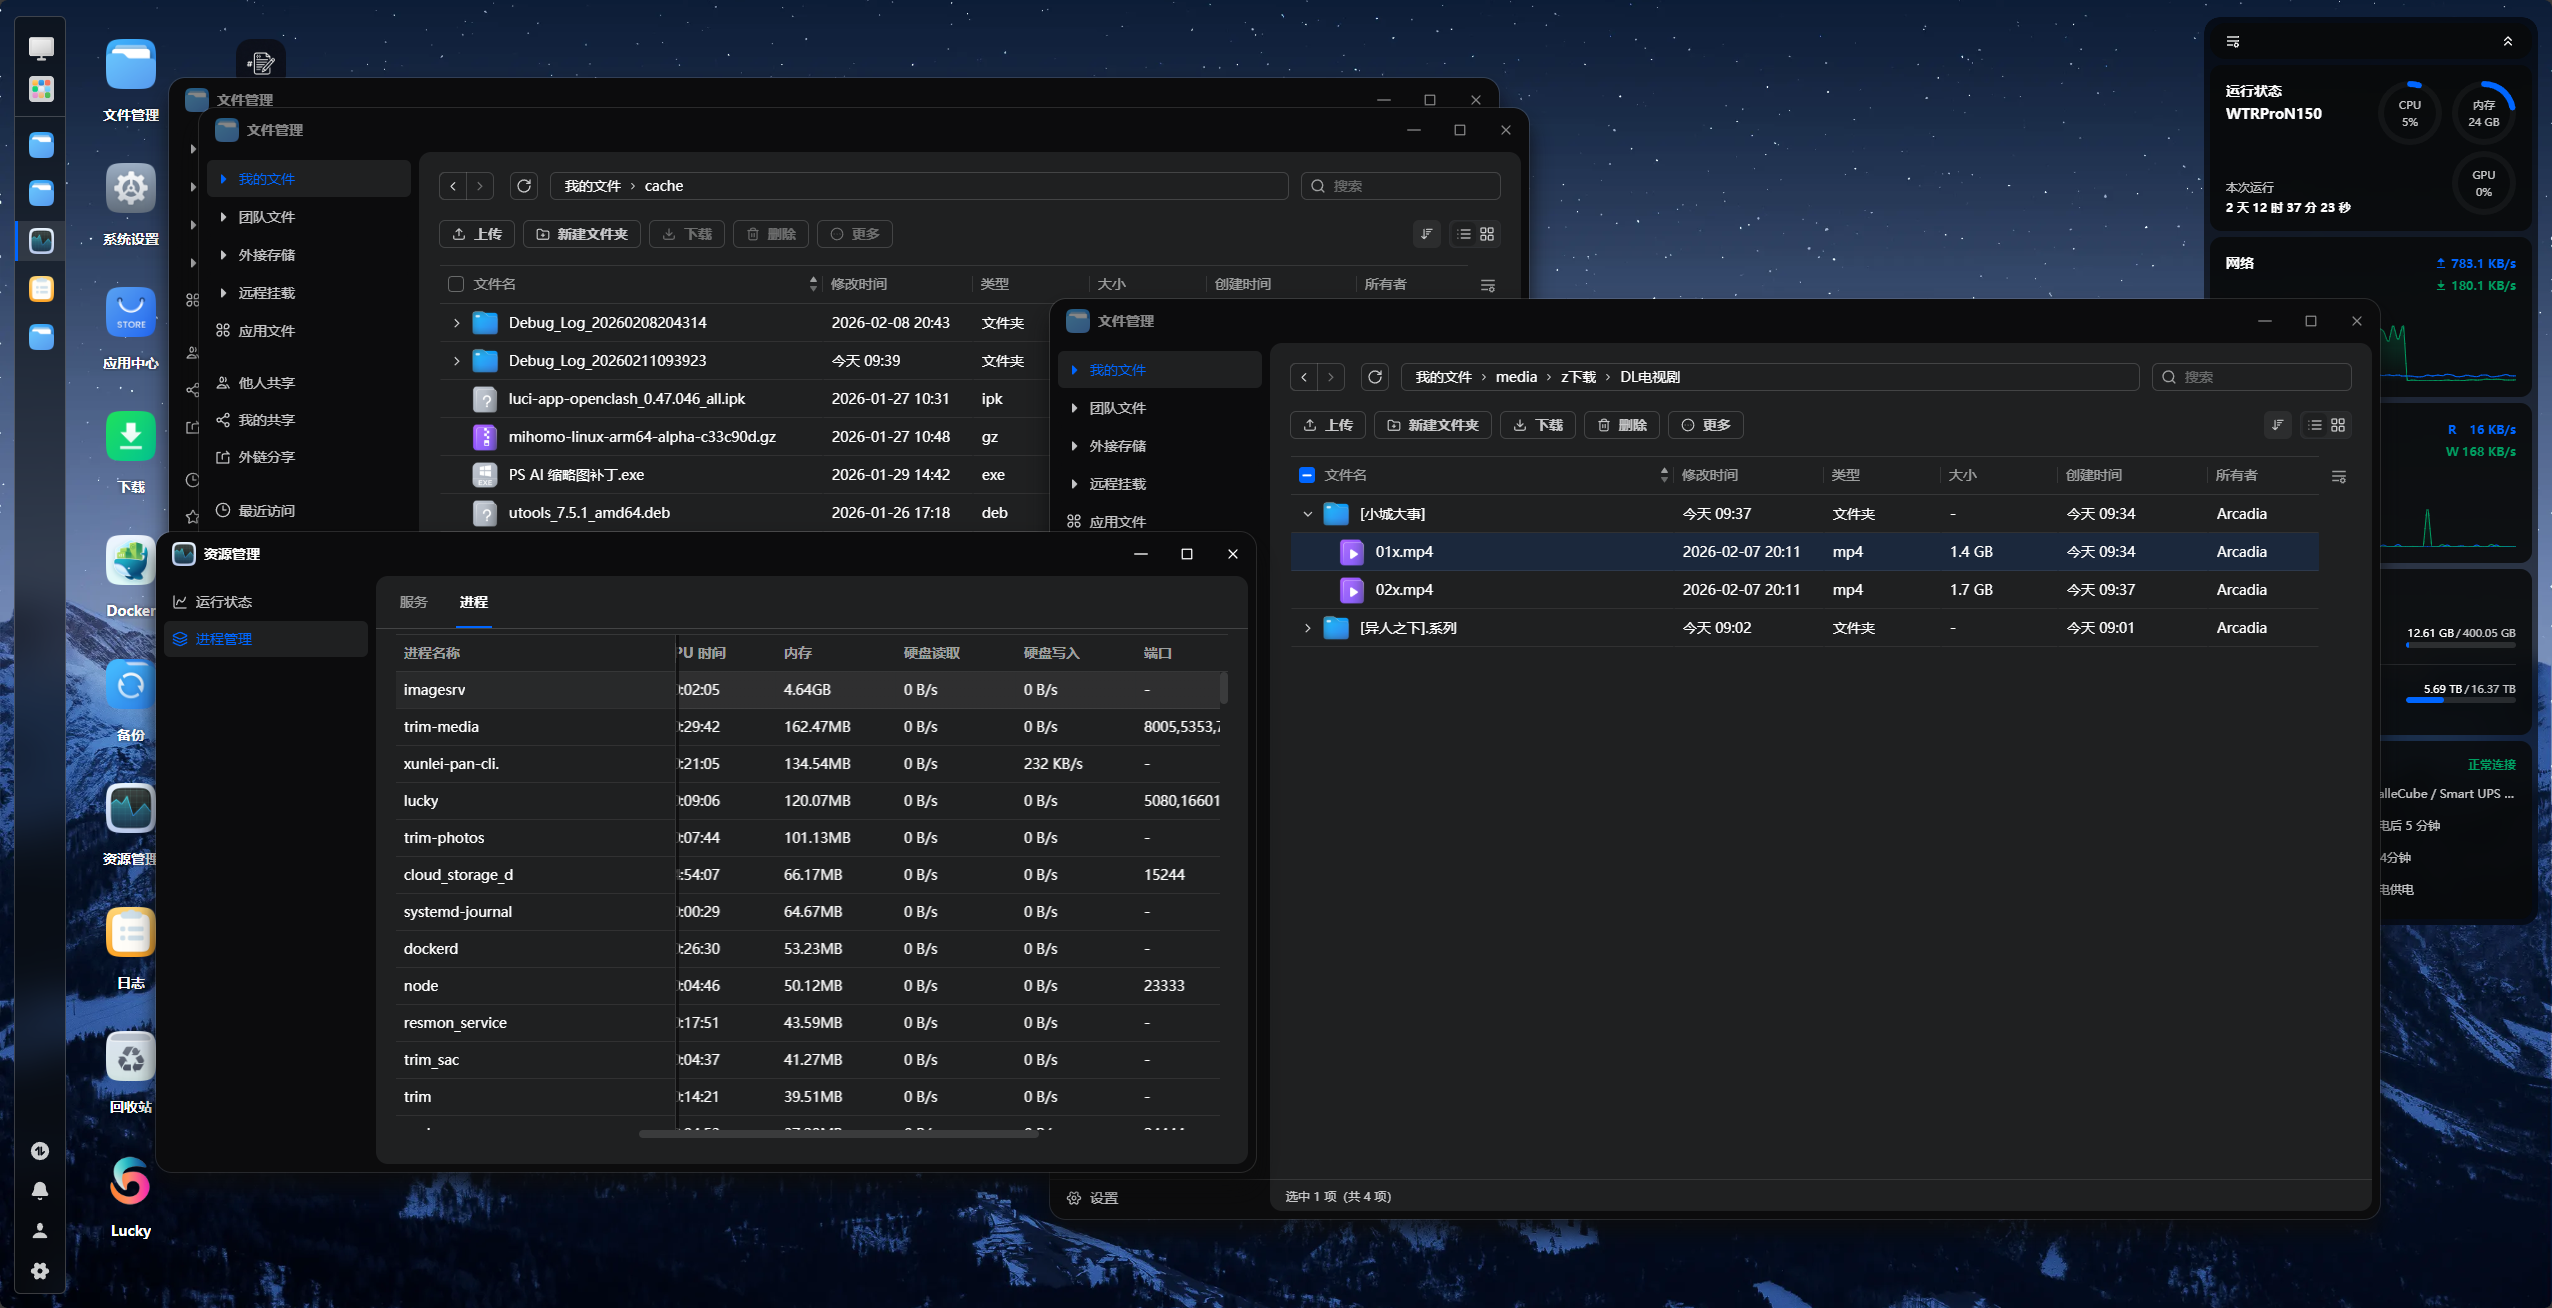The height and width of the screenshot is (1308, 2552).
Task: Select 运行状态 in resource manager sidebar
Action: pos(224,602)
